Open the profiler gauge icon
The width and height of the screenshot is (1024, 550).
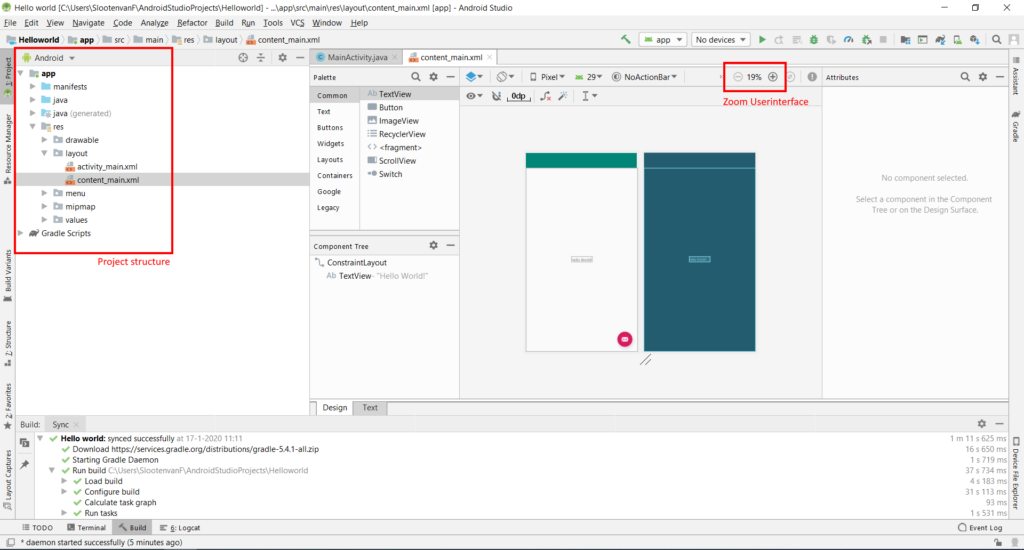pyautogui.click(x=848, y=39)
